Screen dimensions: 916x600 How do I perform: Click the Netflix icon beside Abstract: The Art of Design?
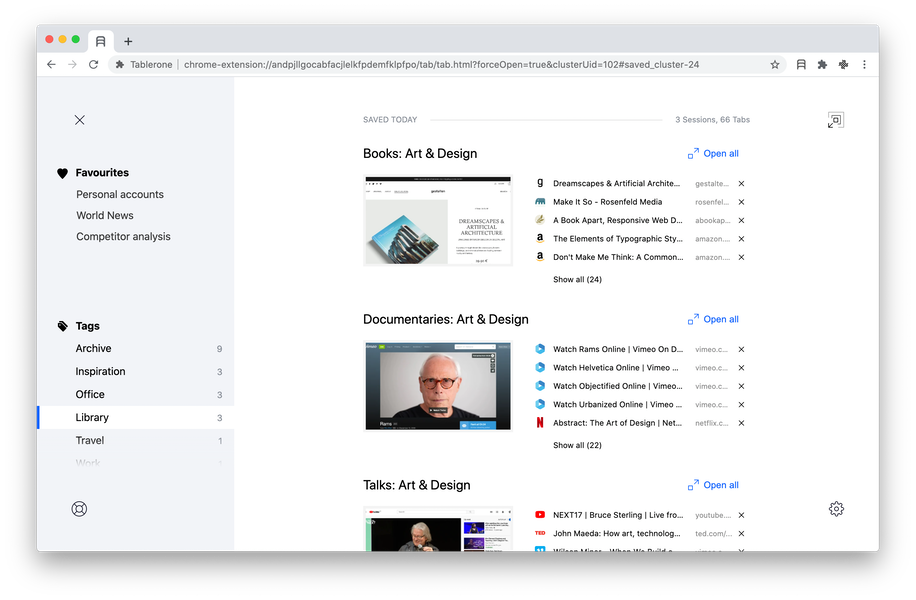point(539,422)
